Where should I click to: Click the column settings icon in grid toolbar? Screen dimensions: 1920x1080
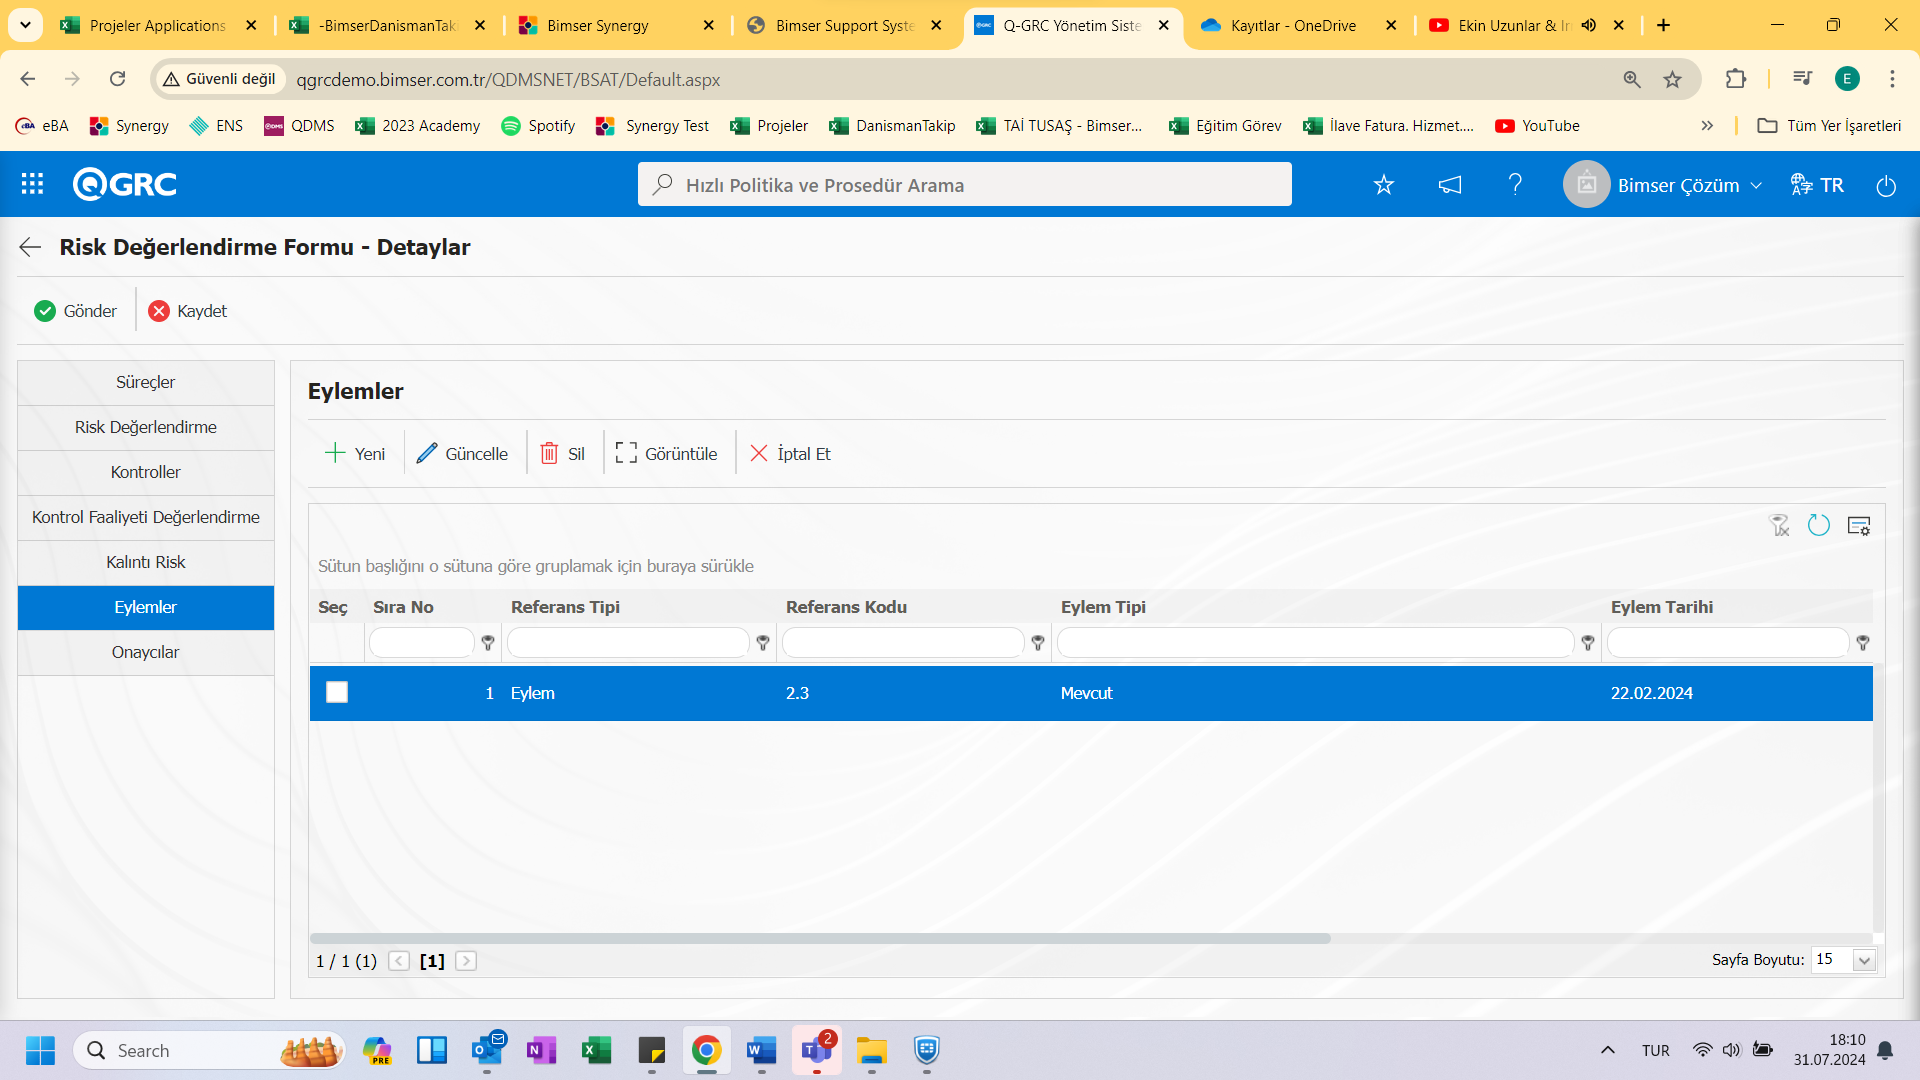pos(1859,526)
